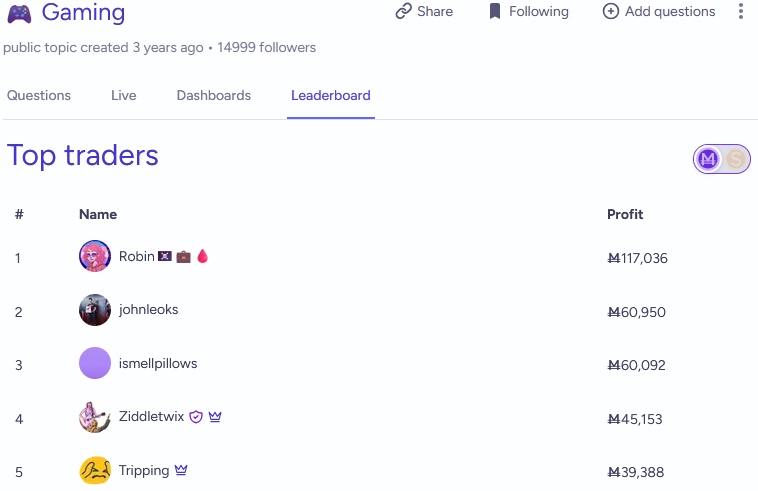Click the Following button label
This screenshot has width=758, height=491.
(539, 11)
